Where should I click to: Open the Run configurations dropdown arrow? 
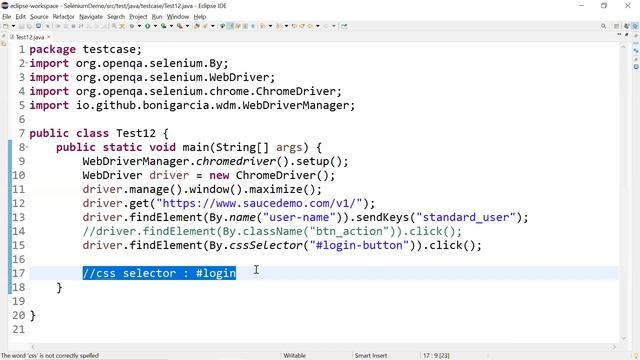tap(155, 26)
